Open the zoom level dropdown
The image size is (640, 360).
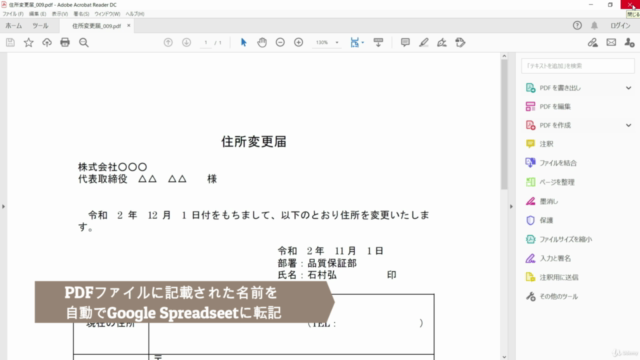[x=337, y=42]
